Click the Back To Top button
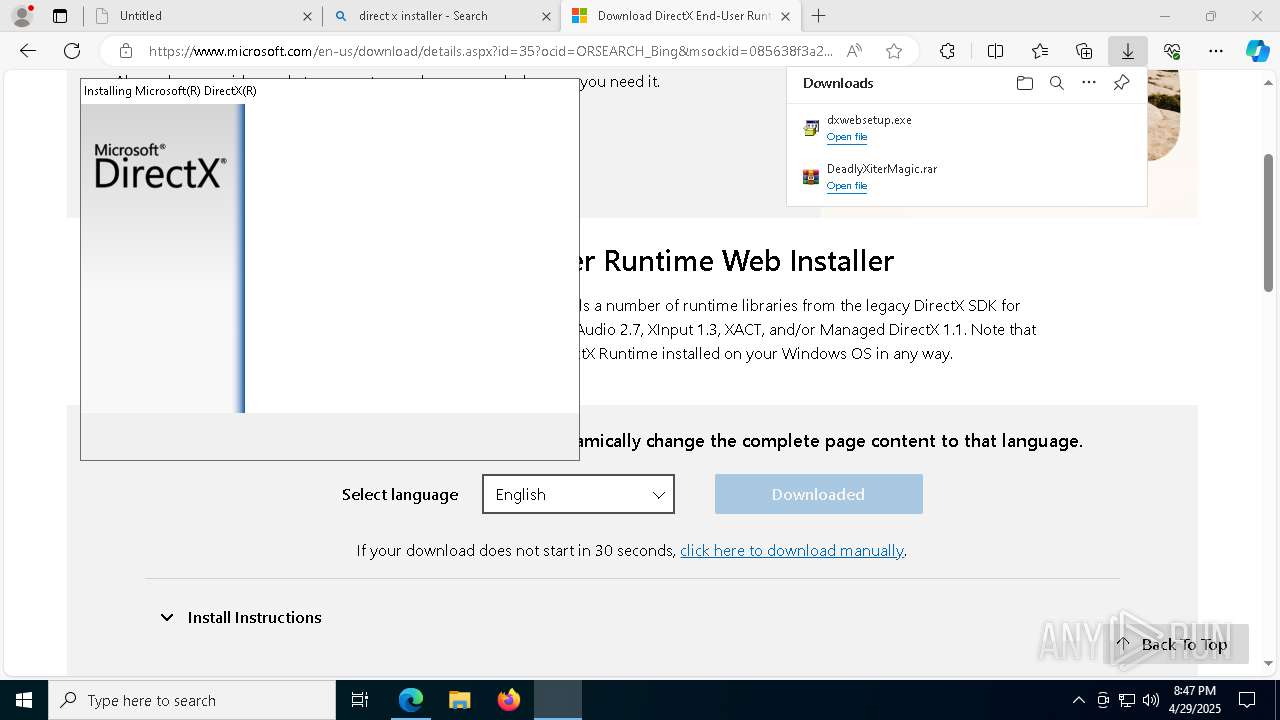Viewport: 1280px width, 720px height. 1176,644
